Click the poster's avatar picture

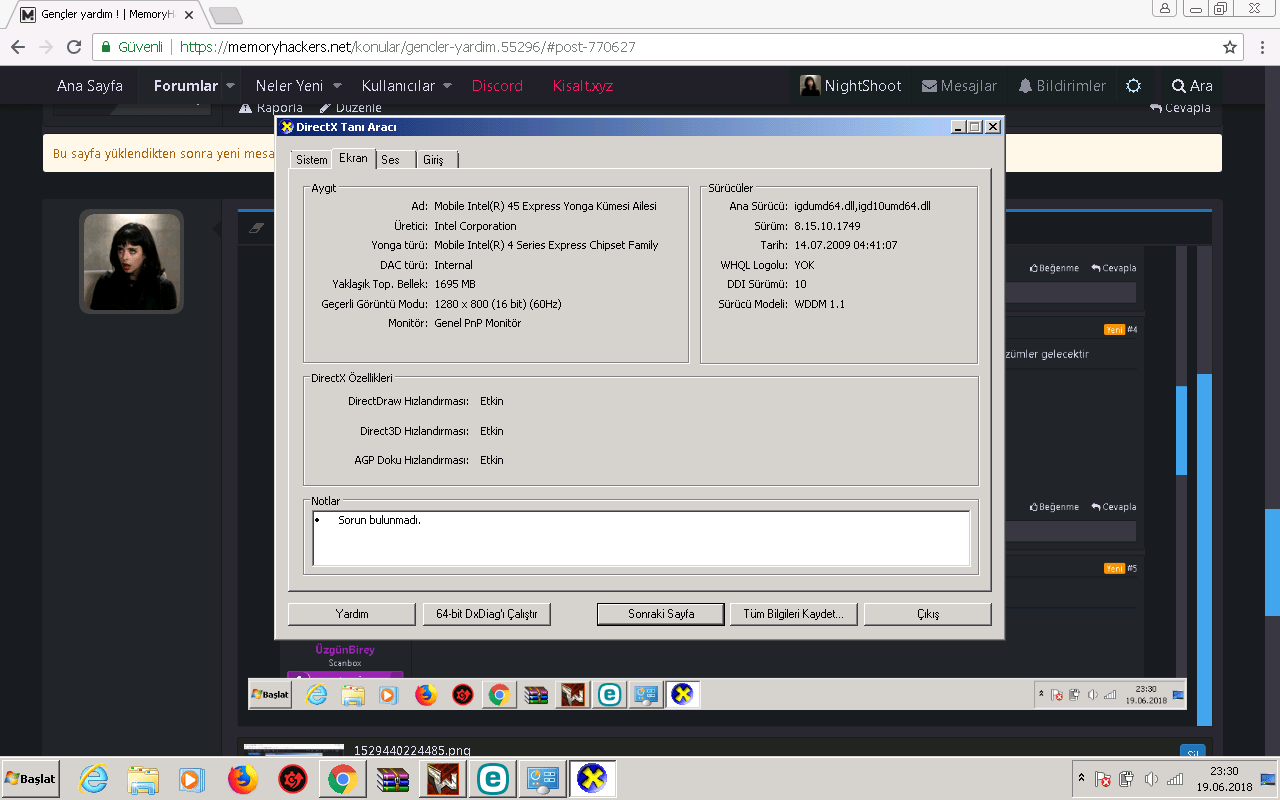[x=131, y=262]
